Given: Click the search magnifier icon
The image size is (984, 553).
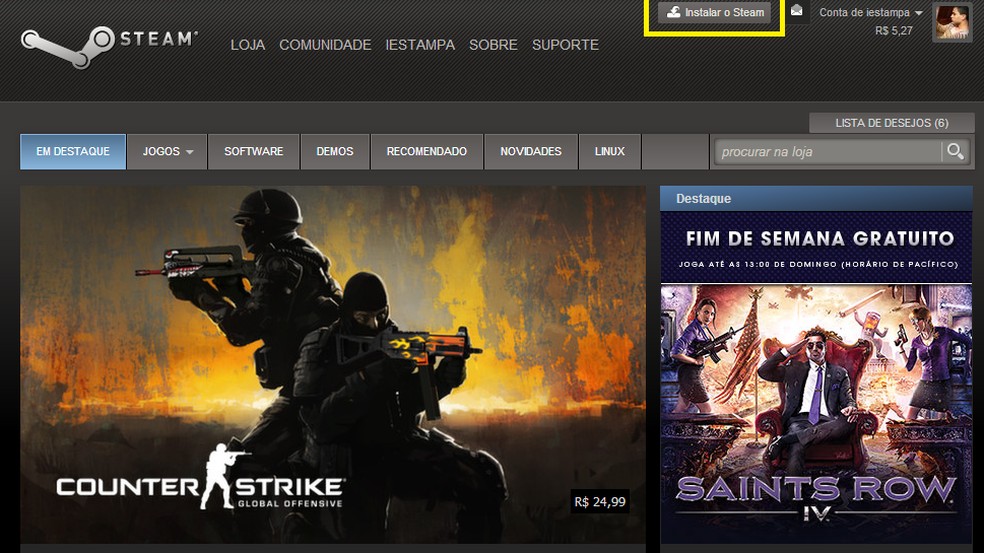Looking at the screenshot, I should 956,151.
